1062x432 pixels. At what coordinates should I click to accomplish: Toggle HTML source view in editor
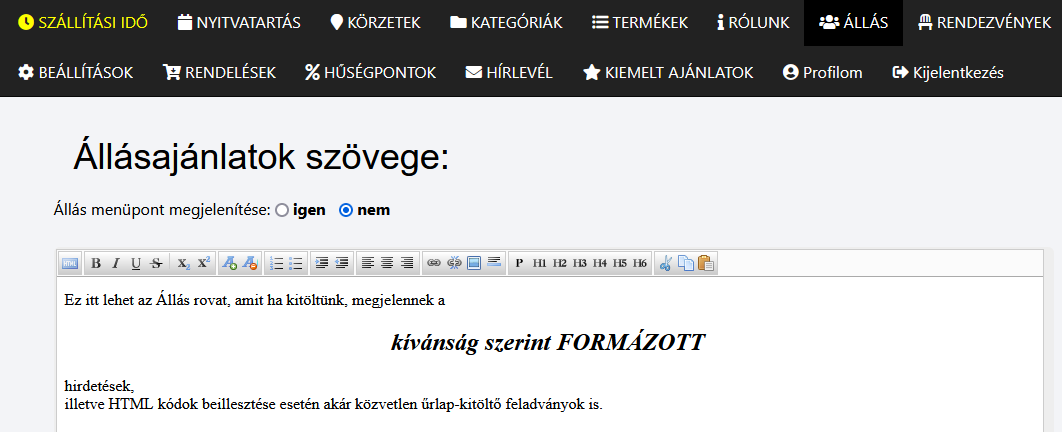point(70,263)
